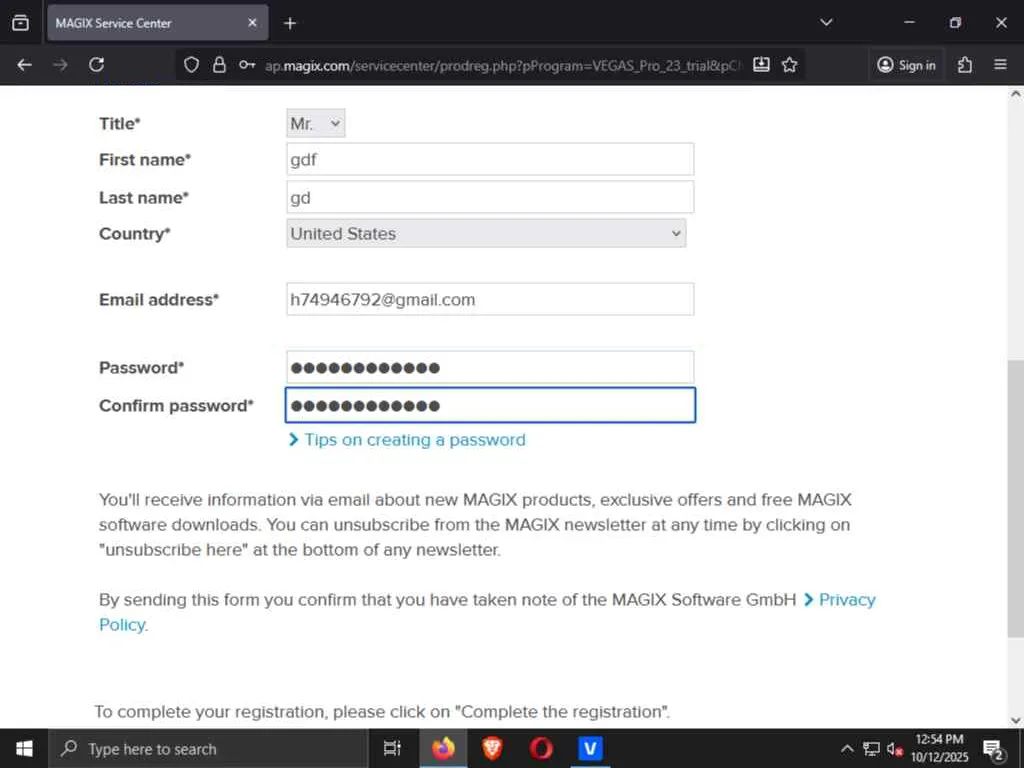Click the scrollbar up arrow
Image resolution: width=1024 pixels, height=768 pixels.
(x=1016, y=93)
